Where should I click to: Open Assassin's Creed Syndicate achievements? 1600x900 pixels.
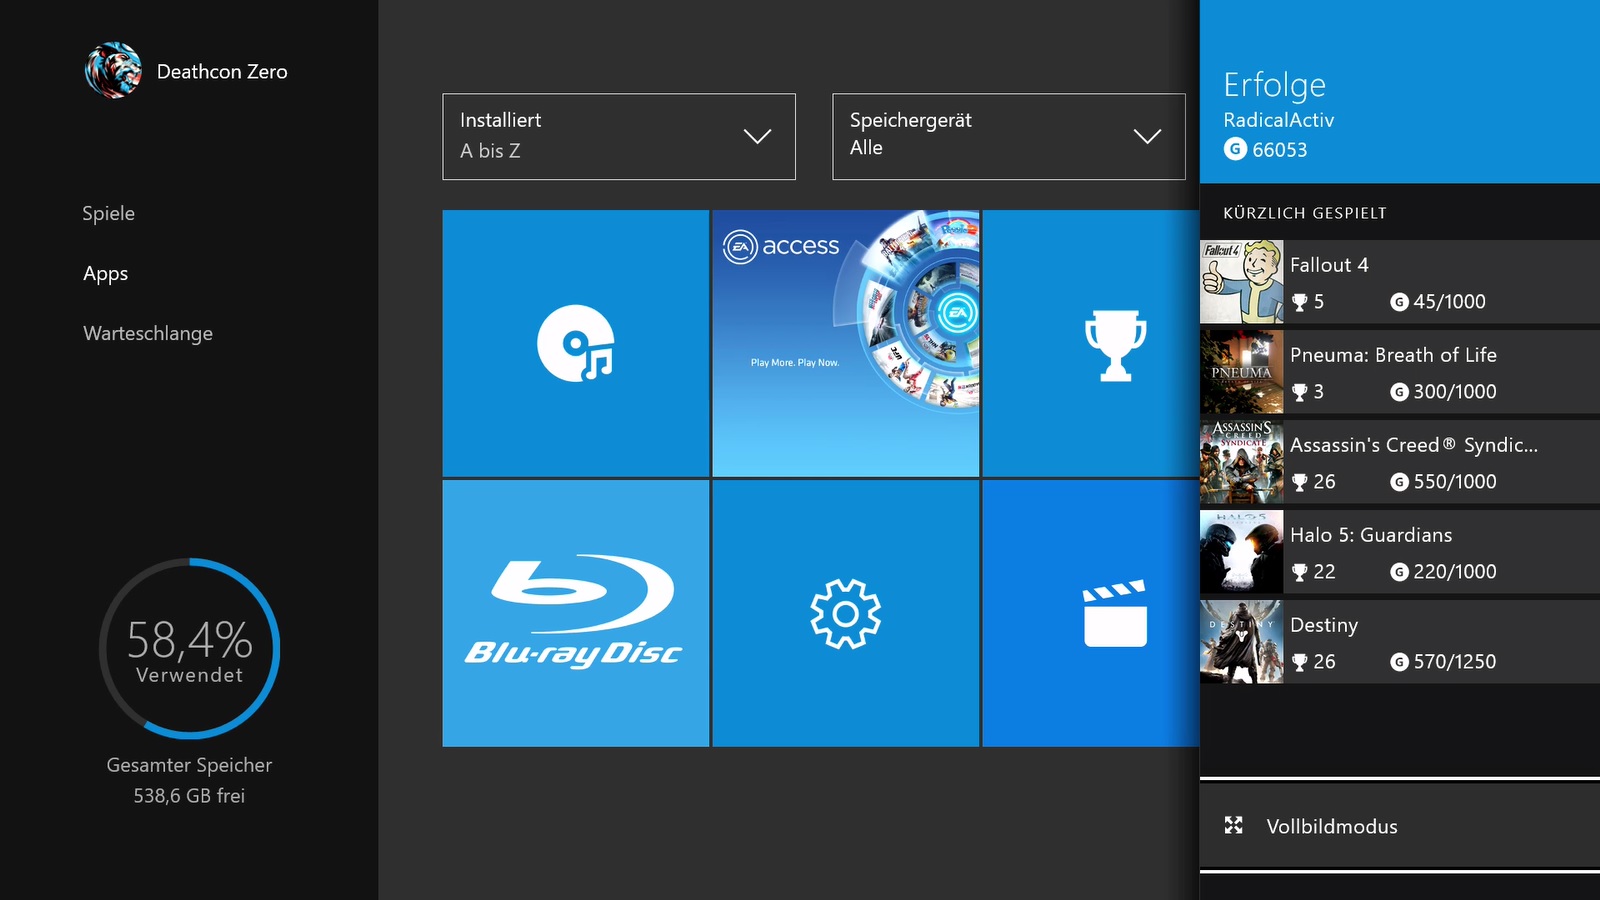[1400, 462]
